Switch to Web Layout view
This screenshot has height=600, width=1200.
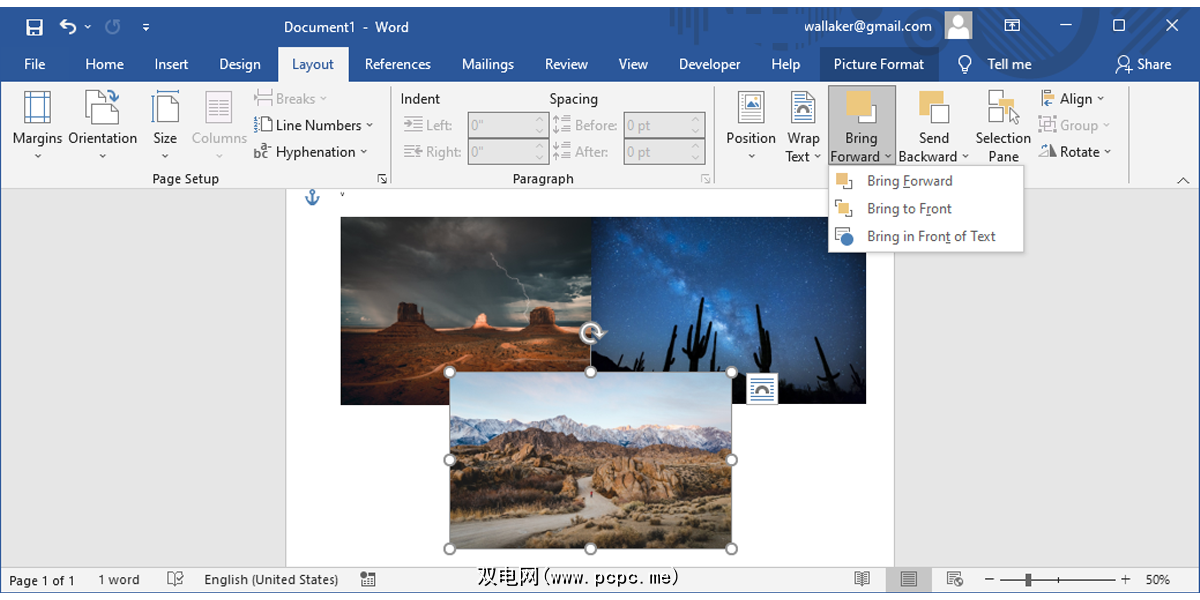pos(954,580)
